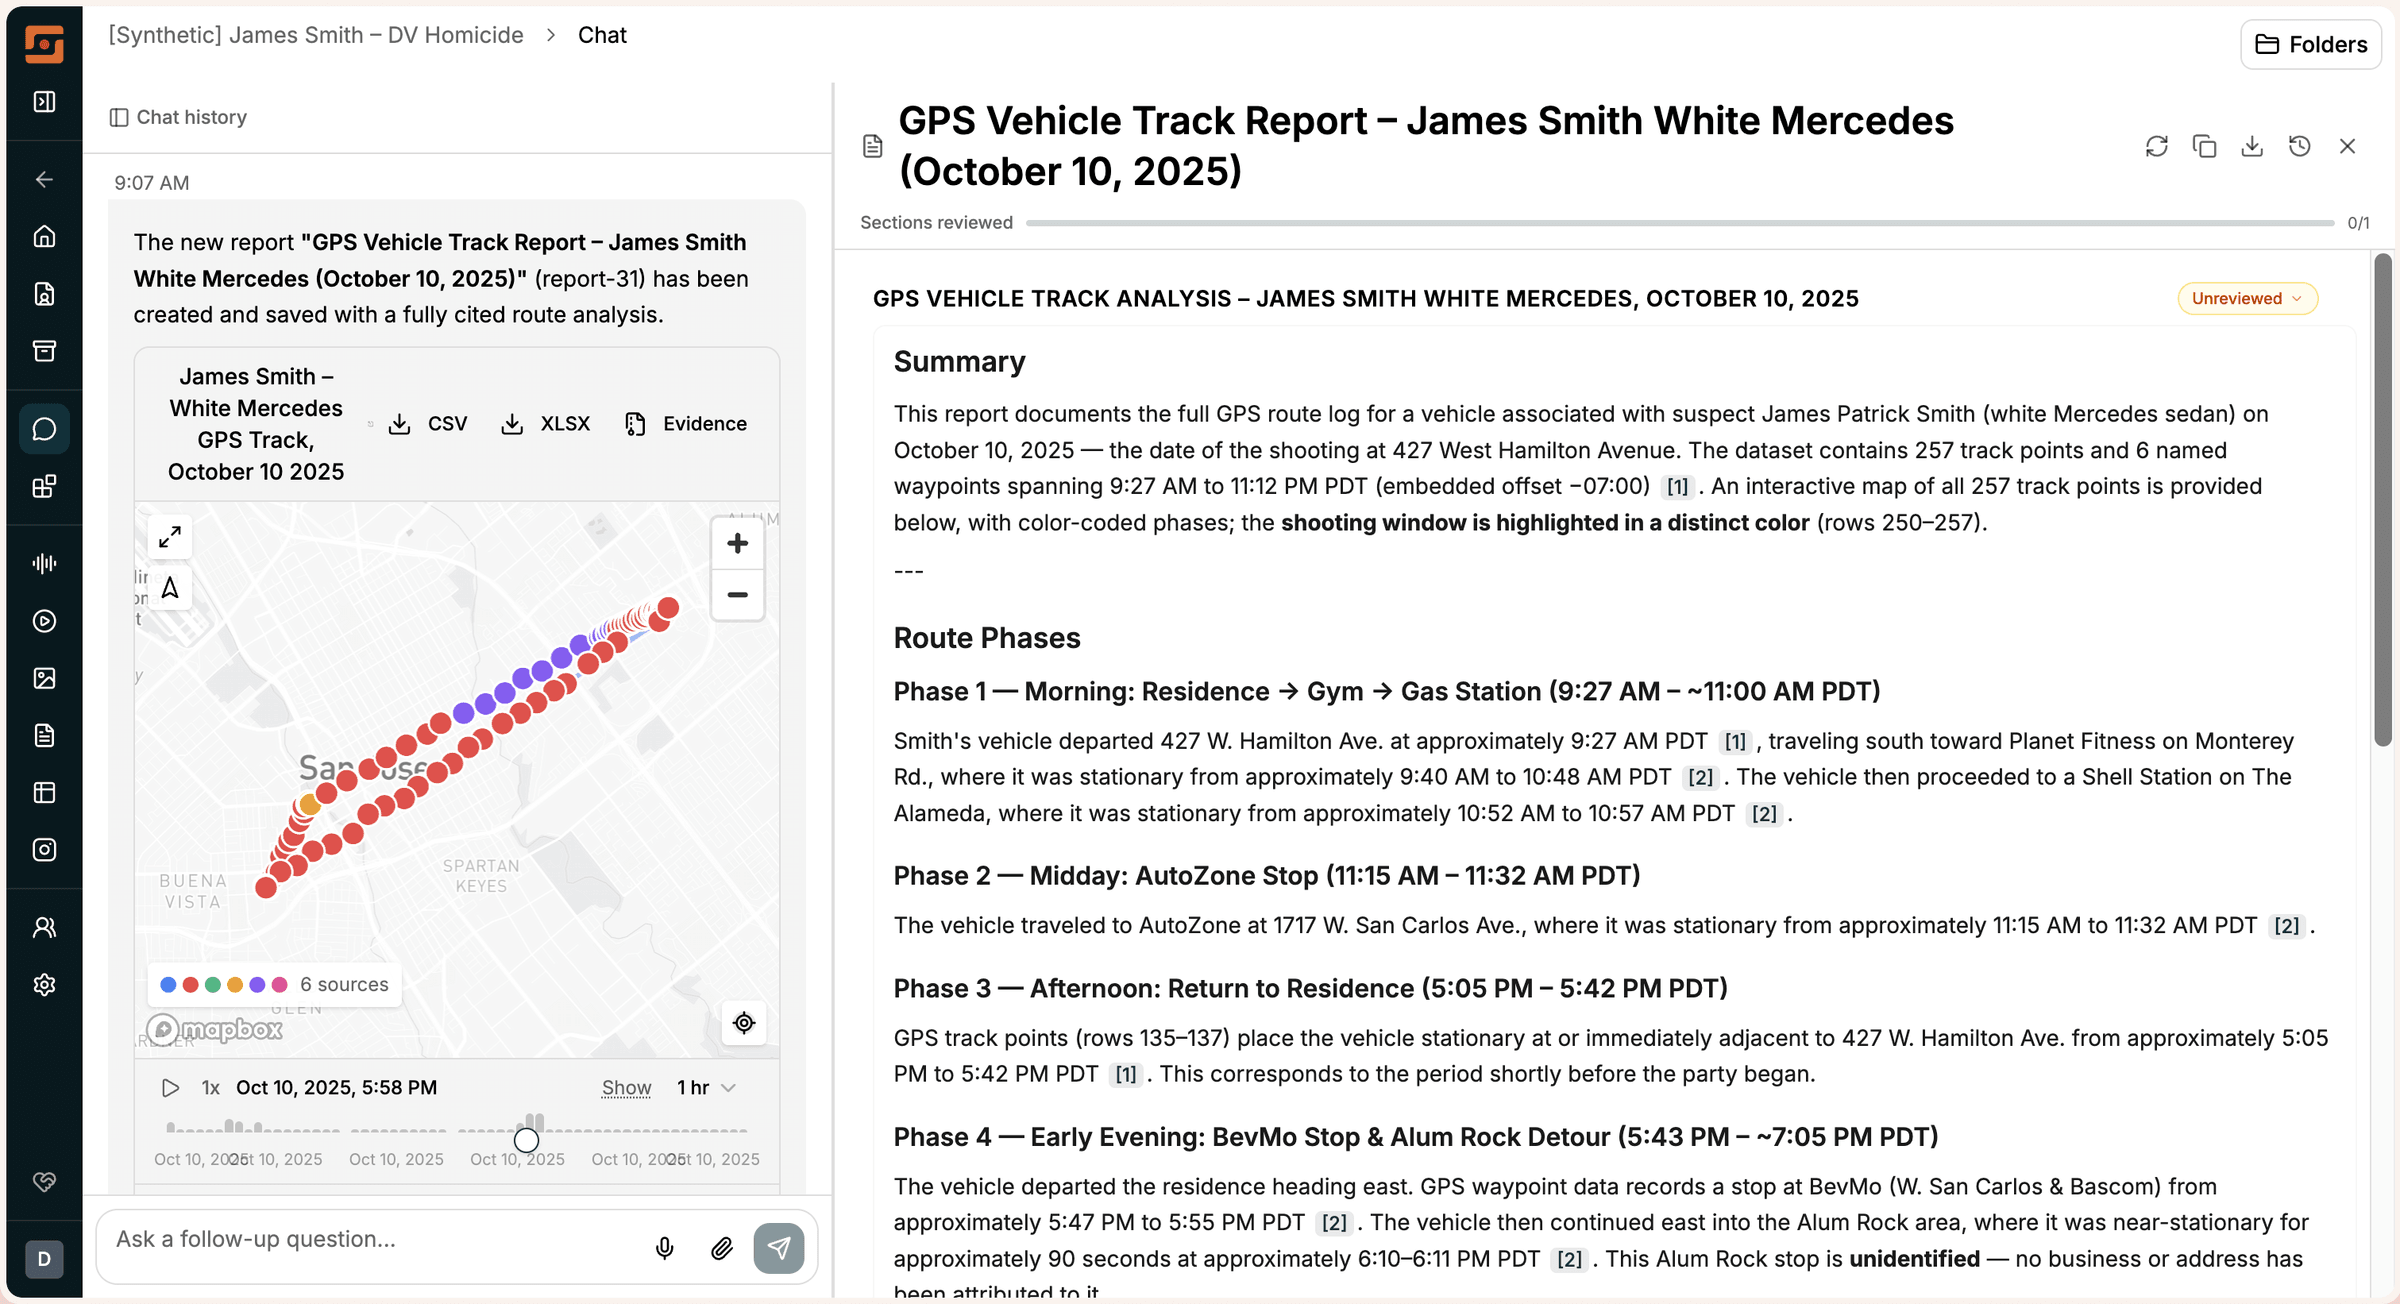Download the report via the header download icon
This screenshot has height=1304, width=2400.
[x=2252, y=147]
